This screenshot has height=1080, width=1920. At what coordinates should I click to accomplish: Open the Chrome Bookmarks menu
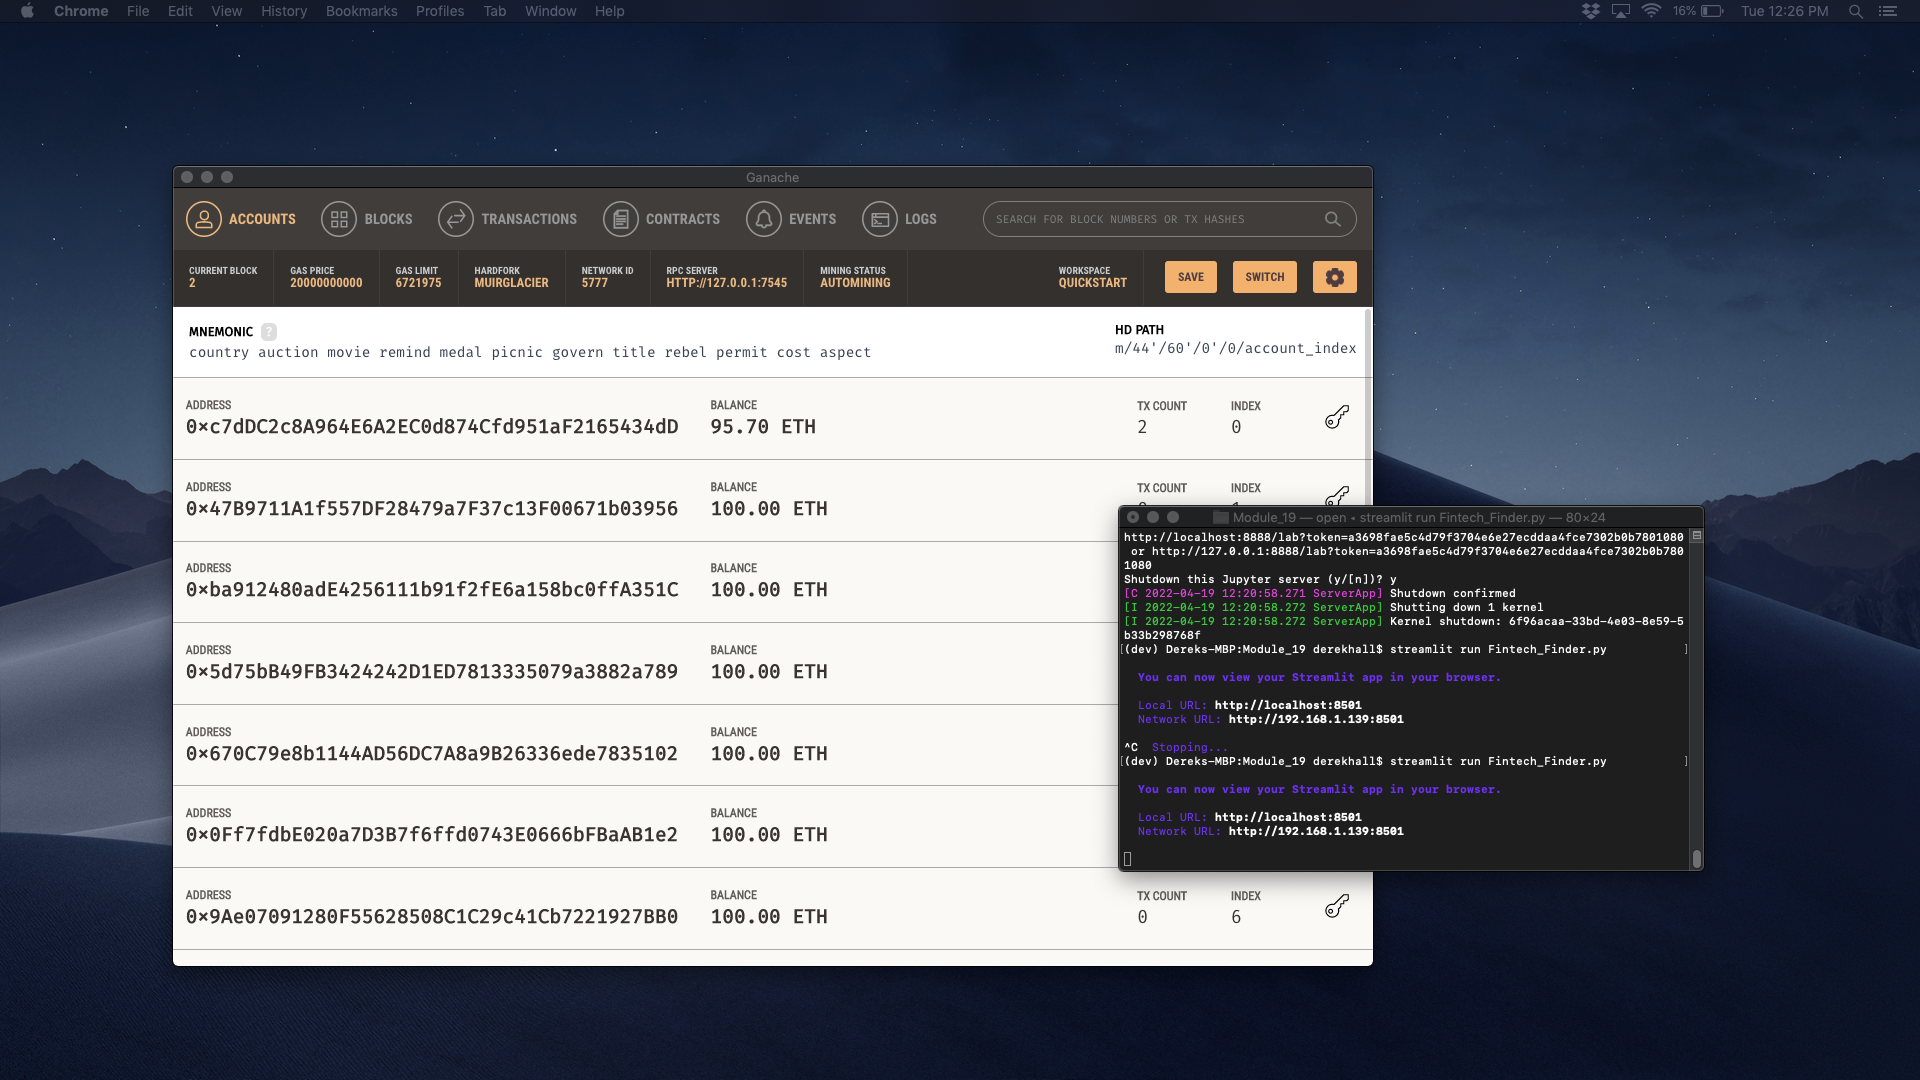pyautogui.click(x=361, y=11)
